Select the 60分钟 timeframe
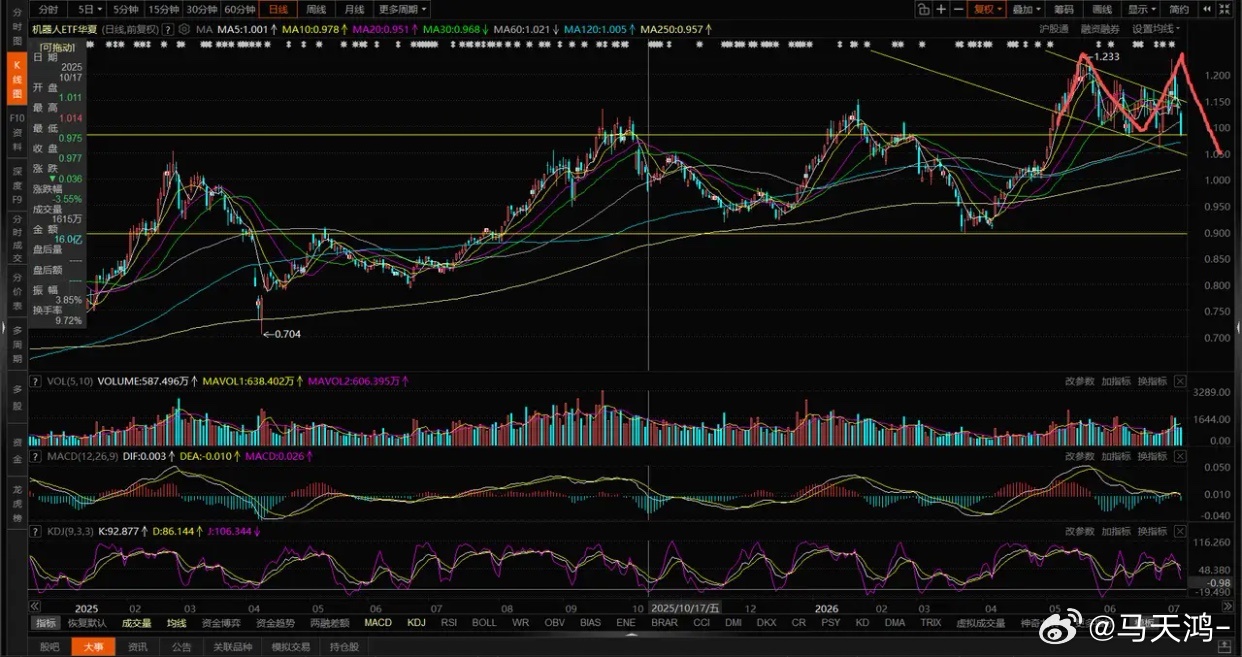Image resolution: width=1242 pixels, height=657 pixels. (x=241, y=9)
